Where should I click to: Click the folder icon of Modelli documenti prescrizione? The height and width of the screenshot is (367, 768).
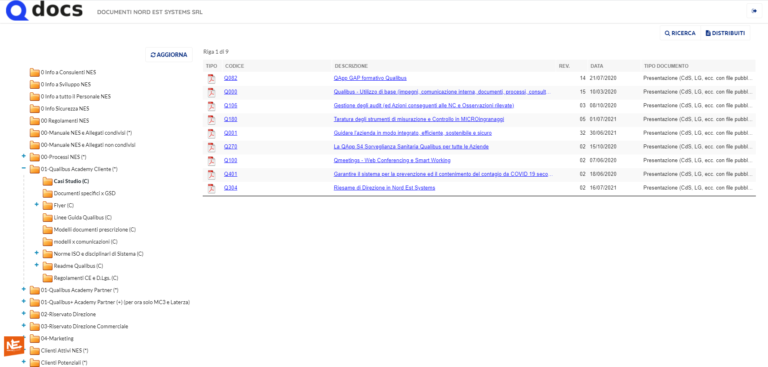[x=47, y=230]
